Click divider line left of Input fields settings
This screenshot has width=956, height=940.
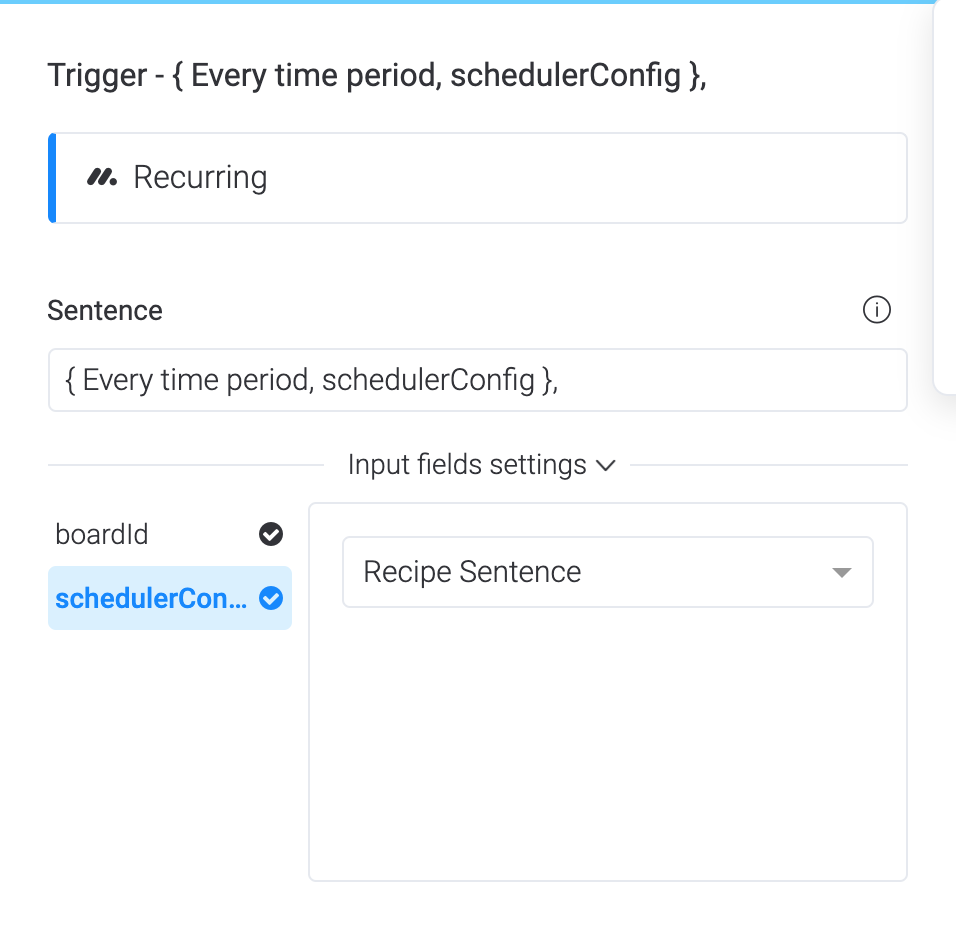click(185, 465)
